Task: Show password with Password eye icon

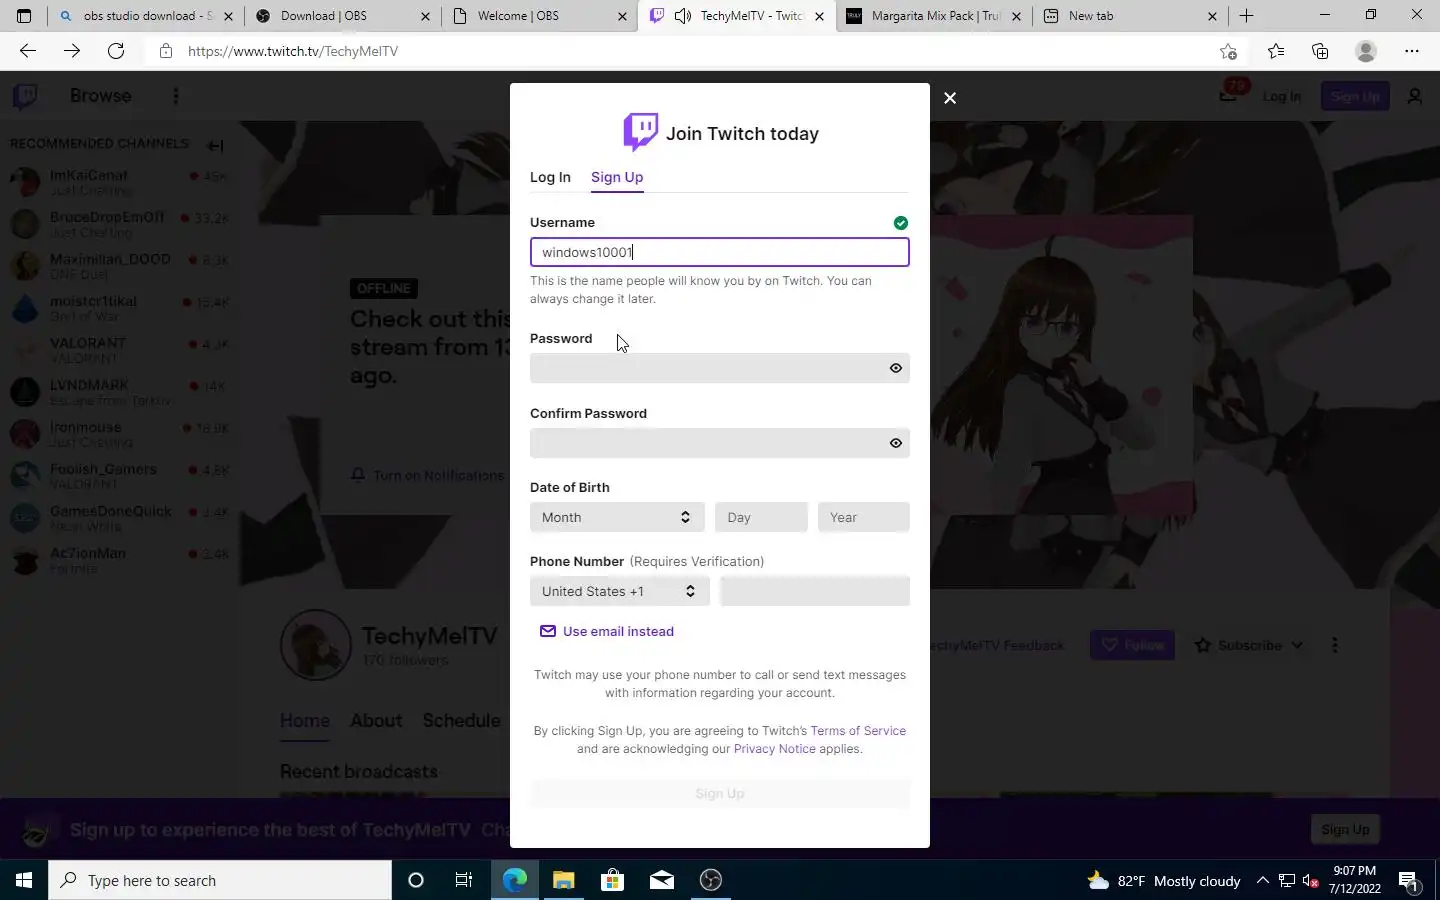Action: [x=896, y=368]
